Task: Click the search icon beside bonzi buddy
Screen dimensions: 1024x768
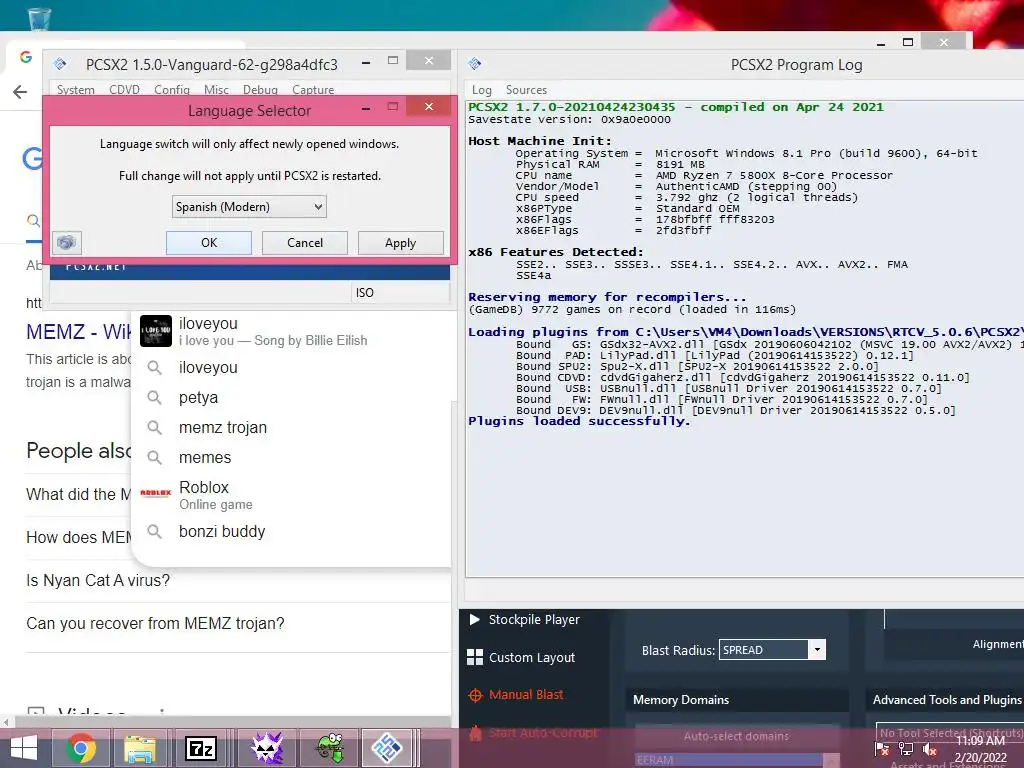Action: 154,531
